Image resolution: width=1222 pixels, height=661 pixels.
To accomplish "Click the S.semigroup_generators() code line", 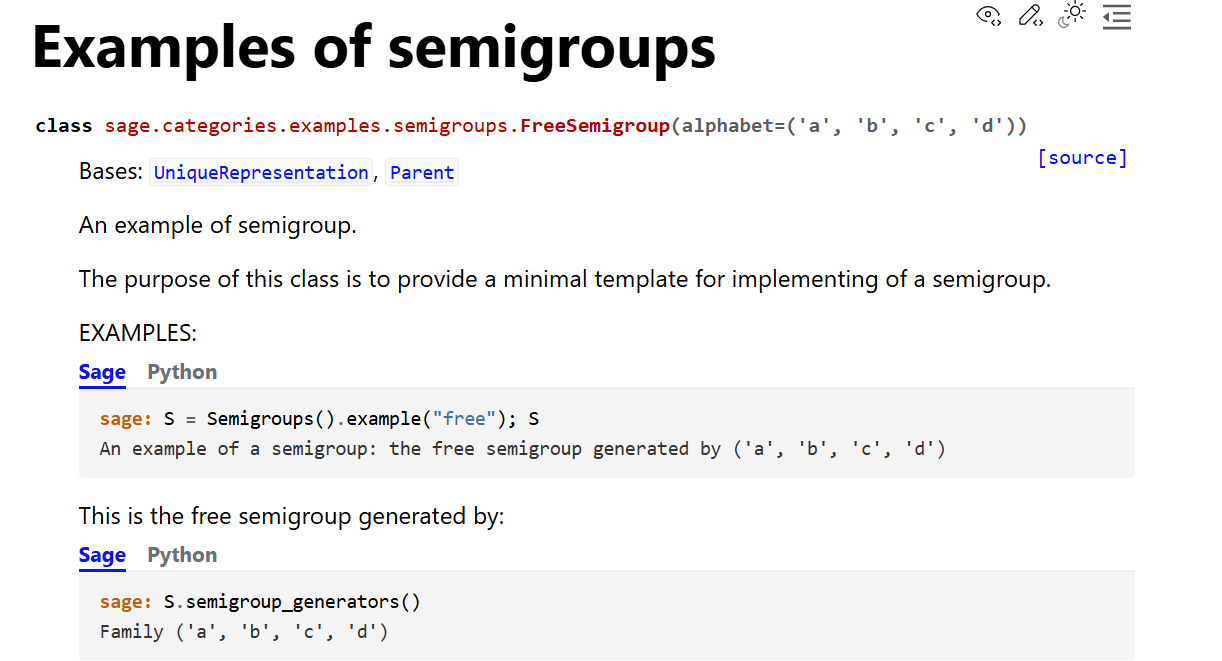I will point(292,602).
